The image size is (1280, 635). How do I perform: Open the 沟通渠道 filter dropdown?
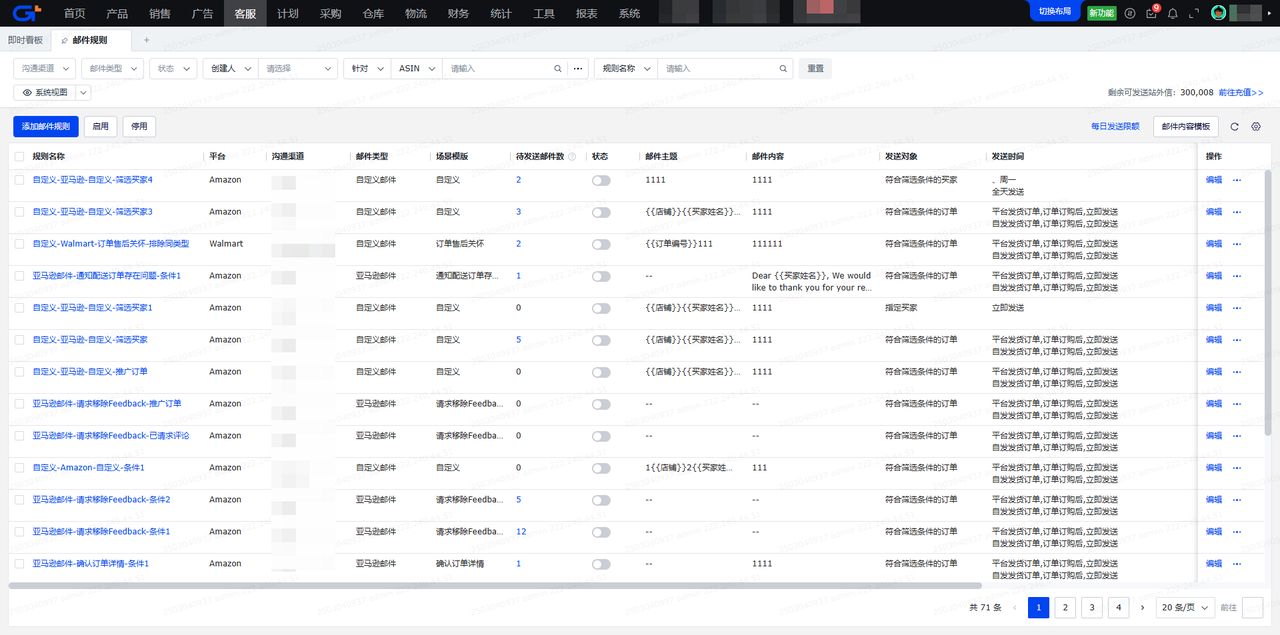pyautogui.click(x=45, y=69)
